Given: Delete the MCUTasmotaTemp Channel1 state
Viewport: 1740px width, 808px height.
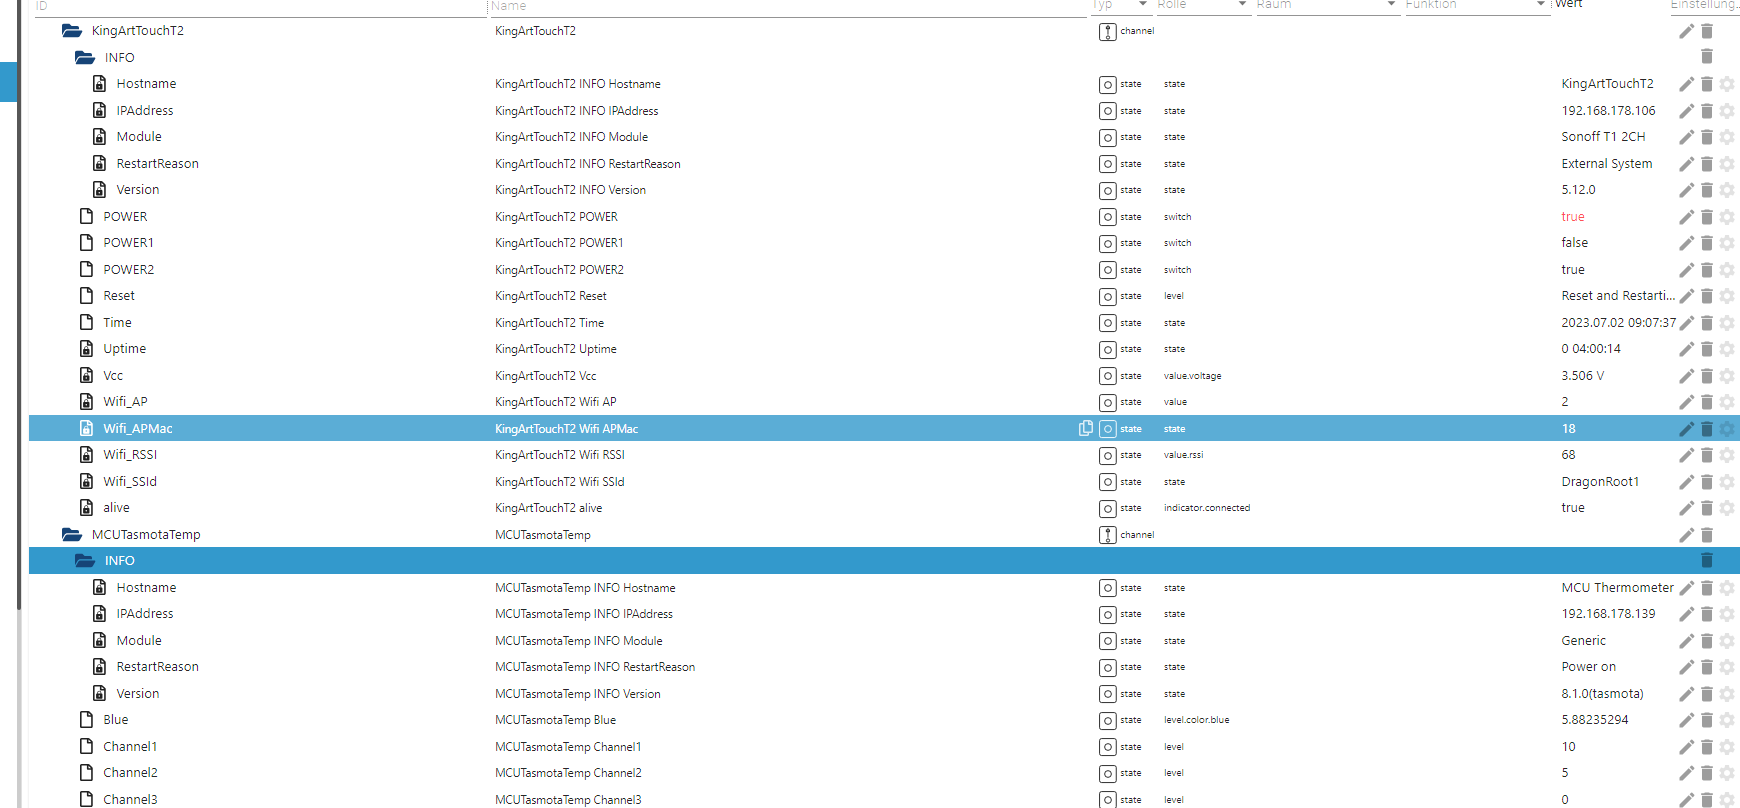Looking at the screenshot, I should click(x=1707, y=747).
